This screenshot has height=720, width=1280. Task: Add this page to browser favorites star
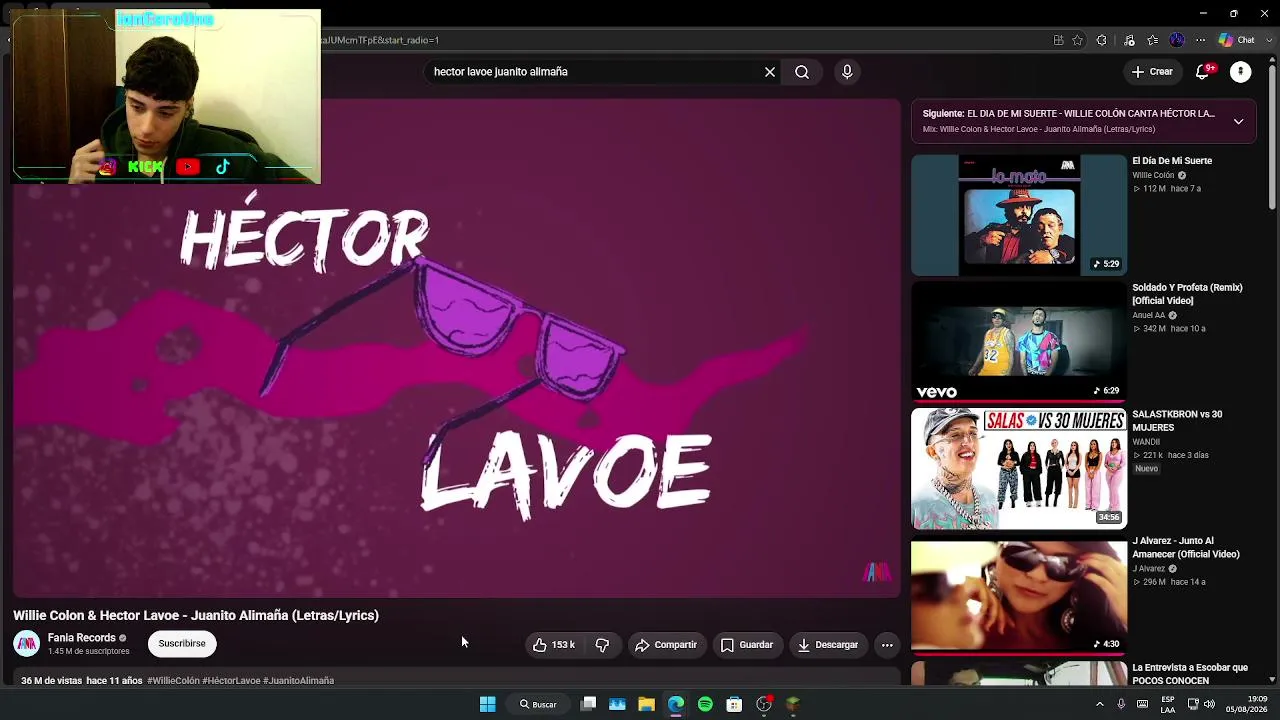click(1077, 40)
